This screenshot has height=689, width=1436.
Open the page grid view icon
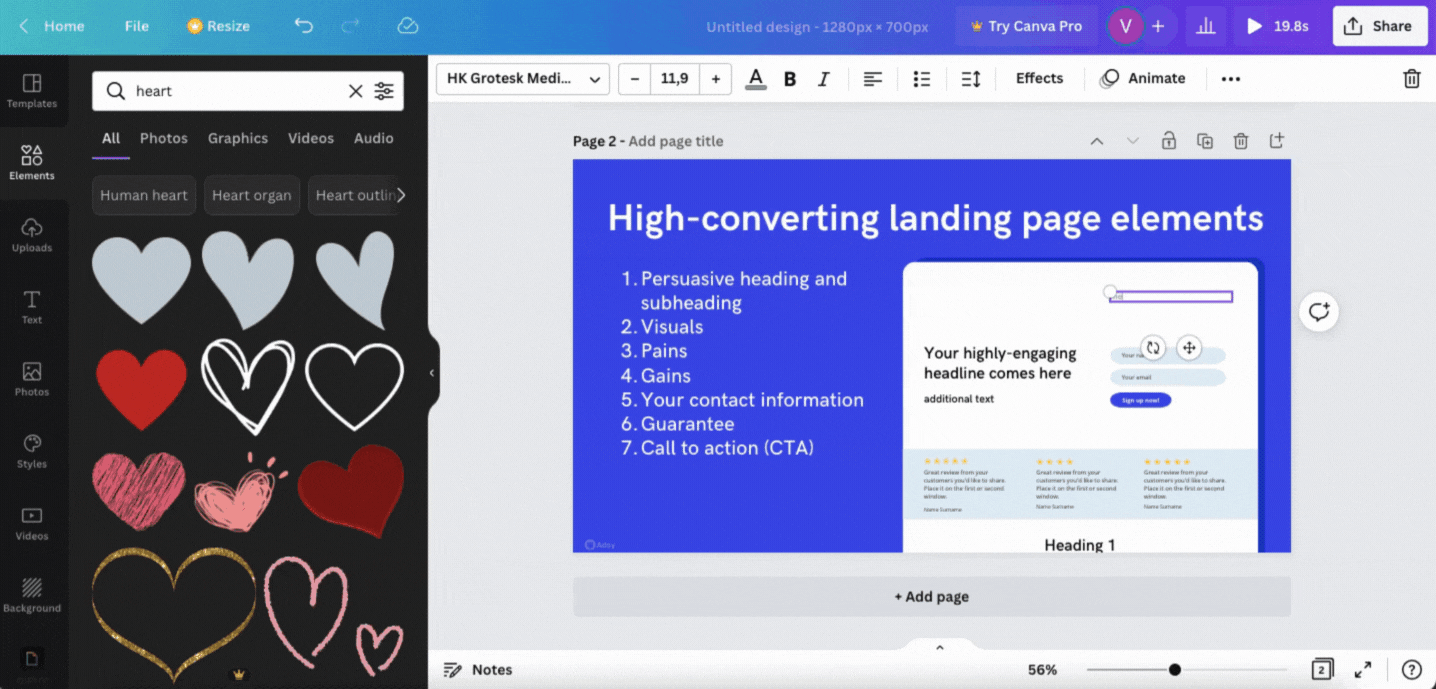(x=1322, y=670)
